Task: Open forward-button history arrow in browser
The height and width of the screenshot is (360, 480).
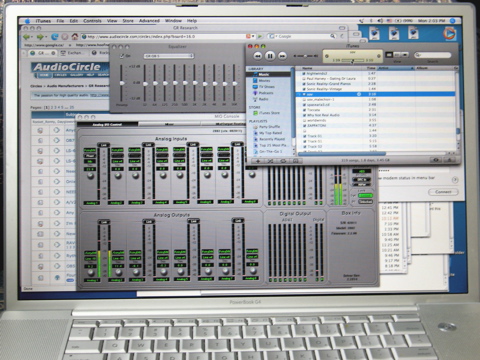Action: coord(46,37)
